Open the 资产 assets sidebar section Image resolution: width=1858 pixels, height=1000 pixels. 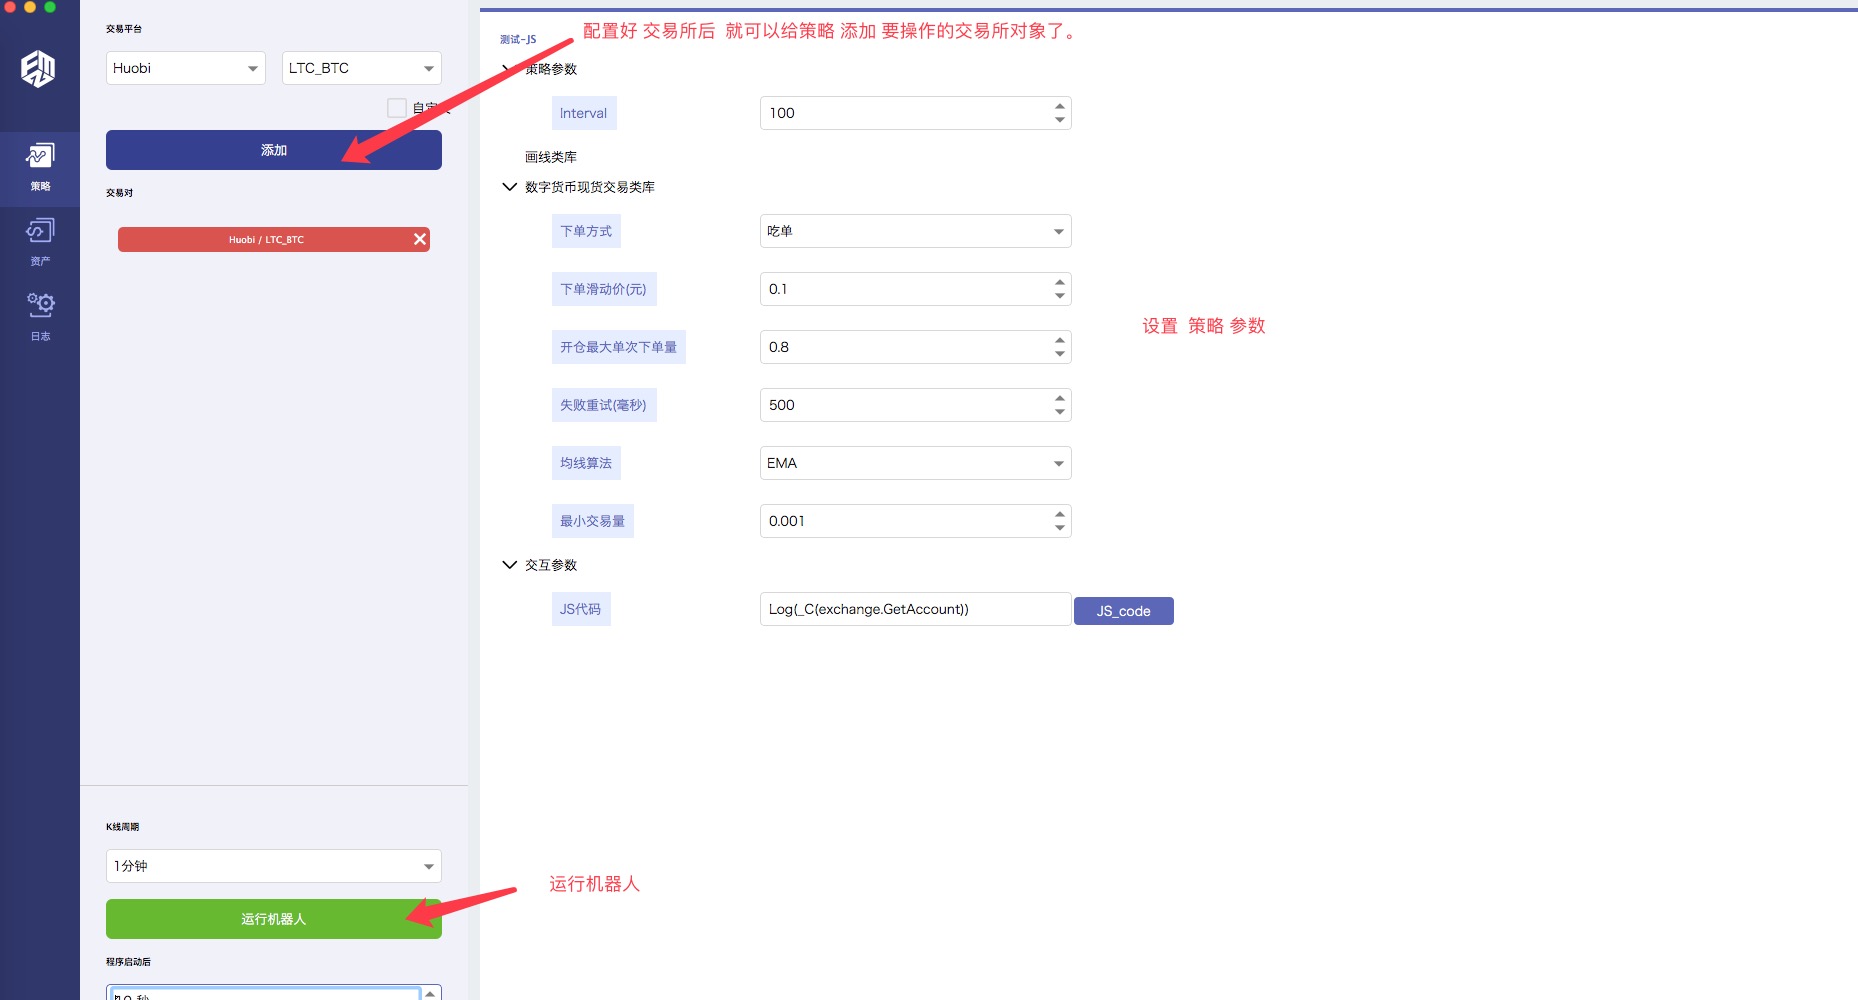pos(40,243)
